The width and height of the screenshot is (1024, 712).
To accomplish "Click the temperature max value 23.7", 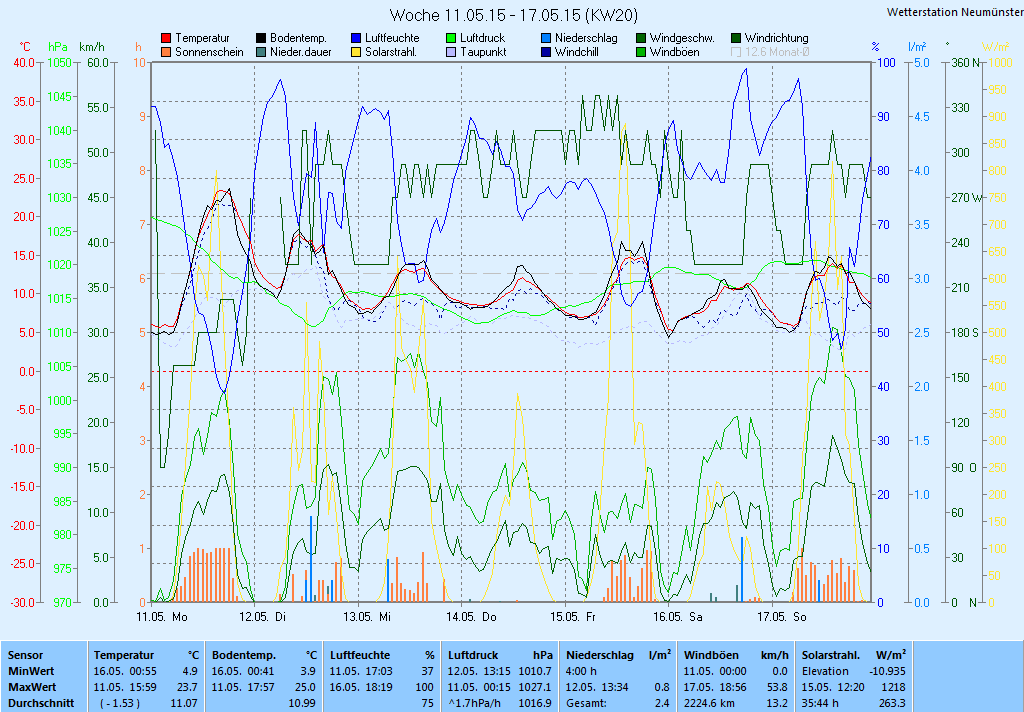I will click(187, 687).
